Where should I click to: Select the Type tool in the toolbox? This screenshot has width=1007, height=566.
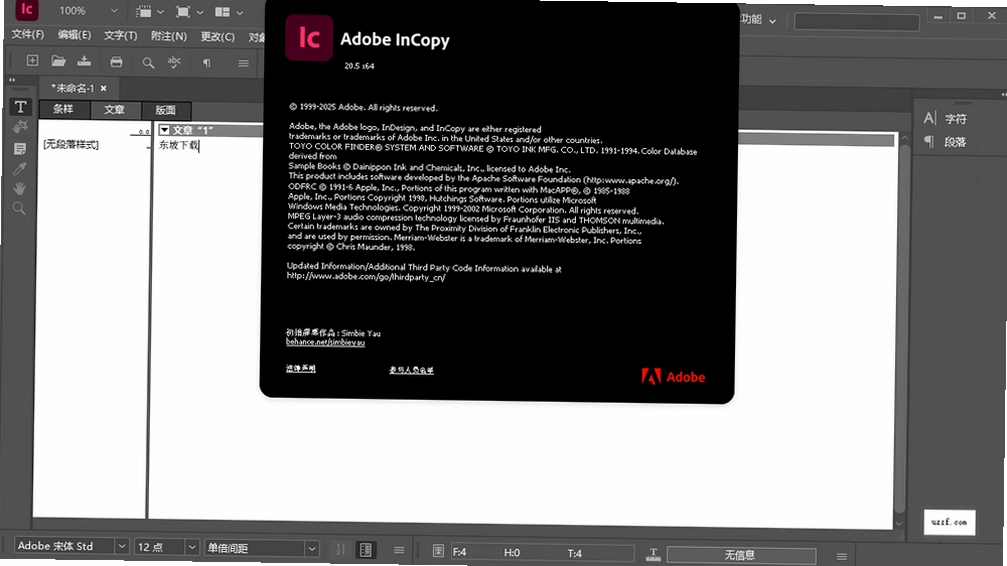21,107
